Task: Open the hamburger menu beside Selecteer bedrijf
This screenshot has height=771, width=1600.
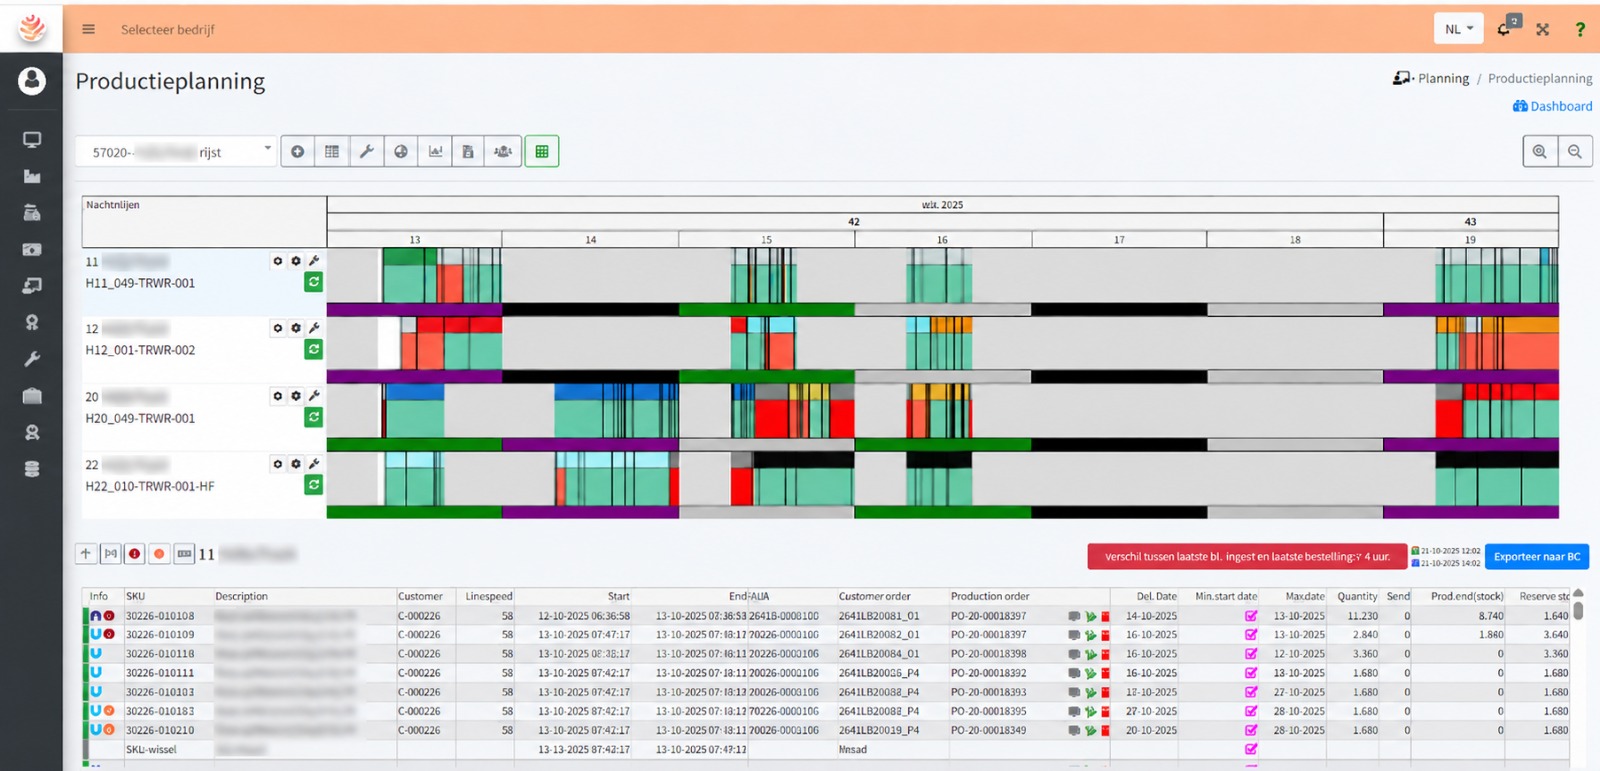Action: click(x=88, y=29)
